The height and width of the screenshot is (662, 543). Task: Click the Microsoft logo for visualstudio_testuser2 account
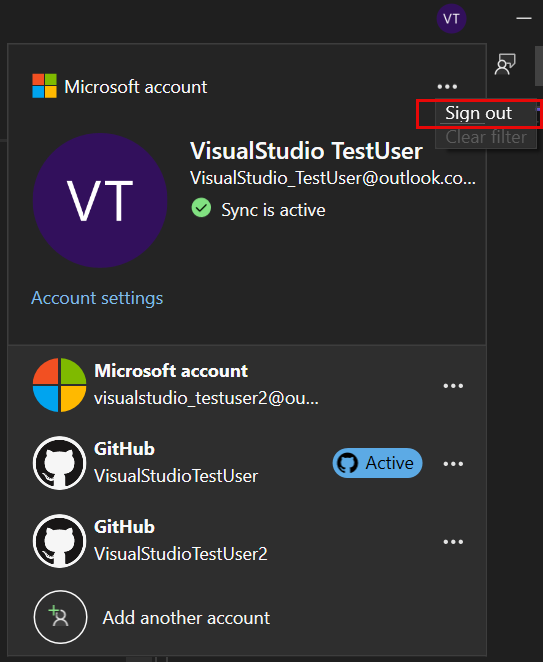pos(60,385)
